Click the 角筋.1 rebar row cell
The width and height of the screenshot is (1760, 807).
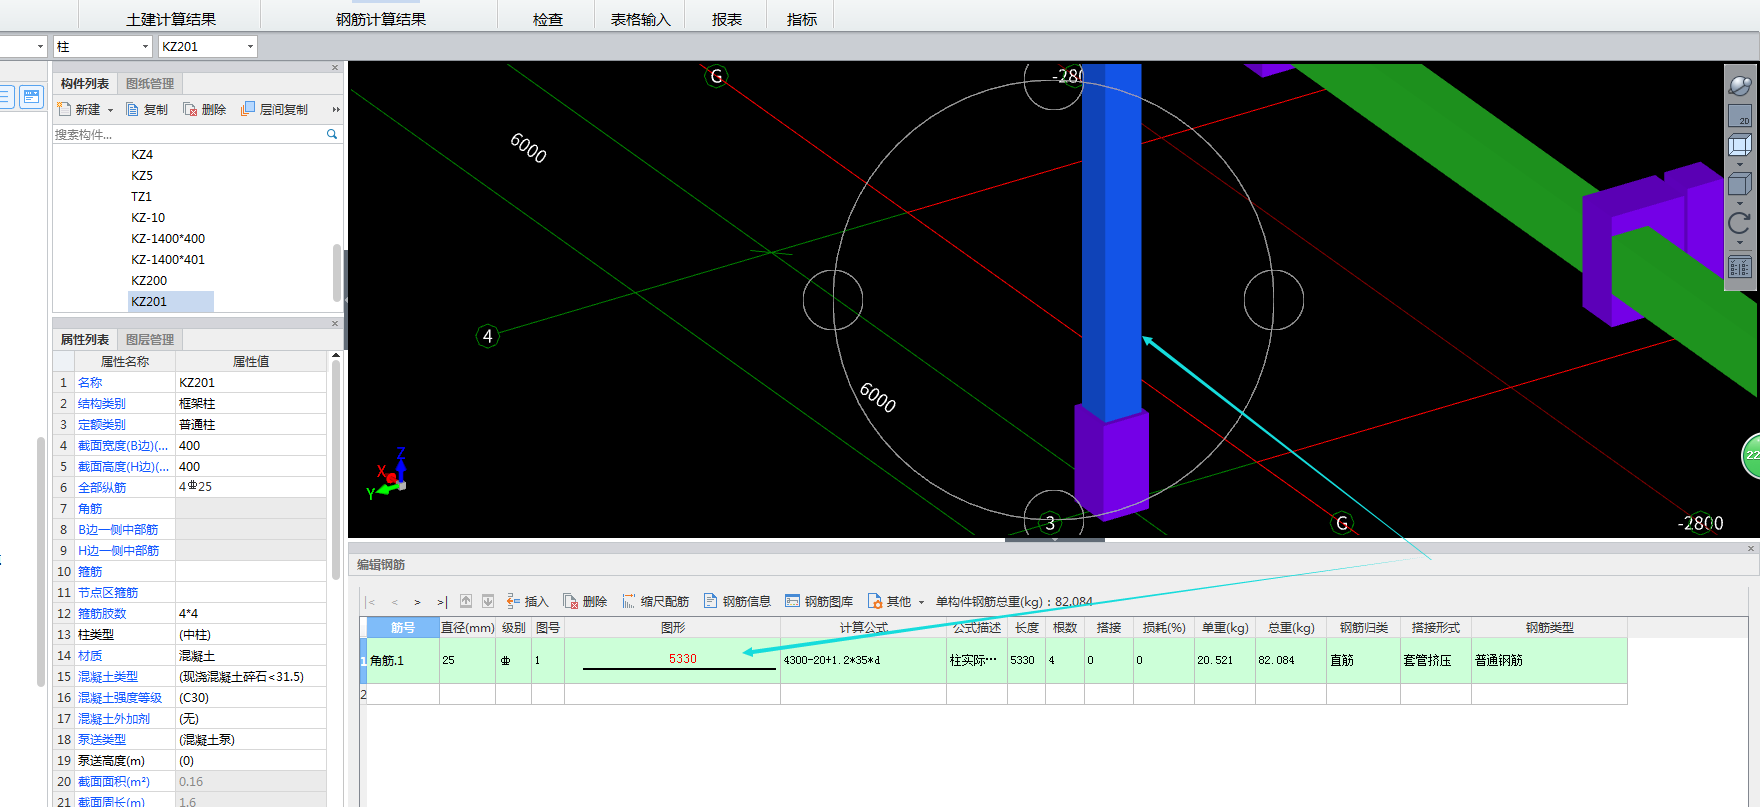click(403, 660)
